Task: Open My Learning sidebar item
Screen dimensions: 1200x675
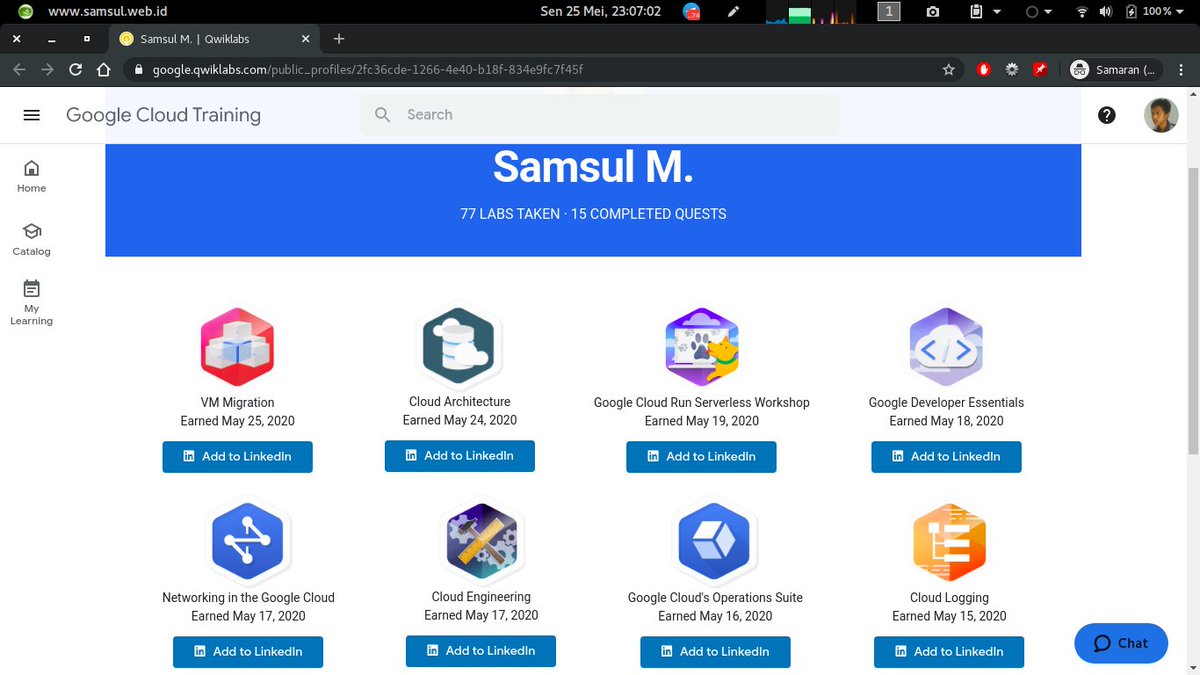Action: tap(31, 302)
